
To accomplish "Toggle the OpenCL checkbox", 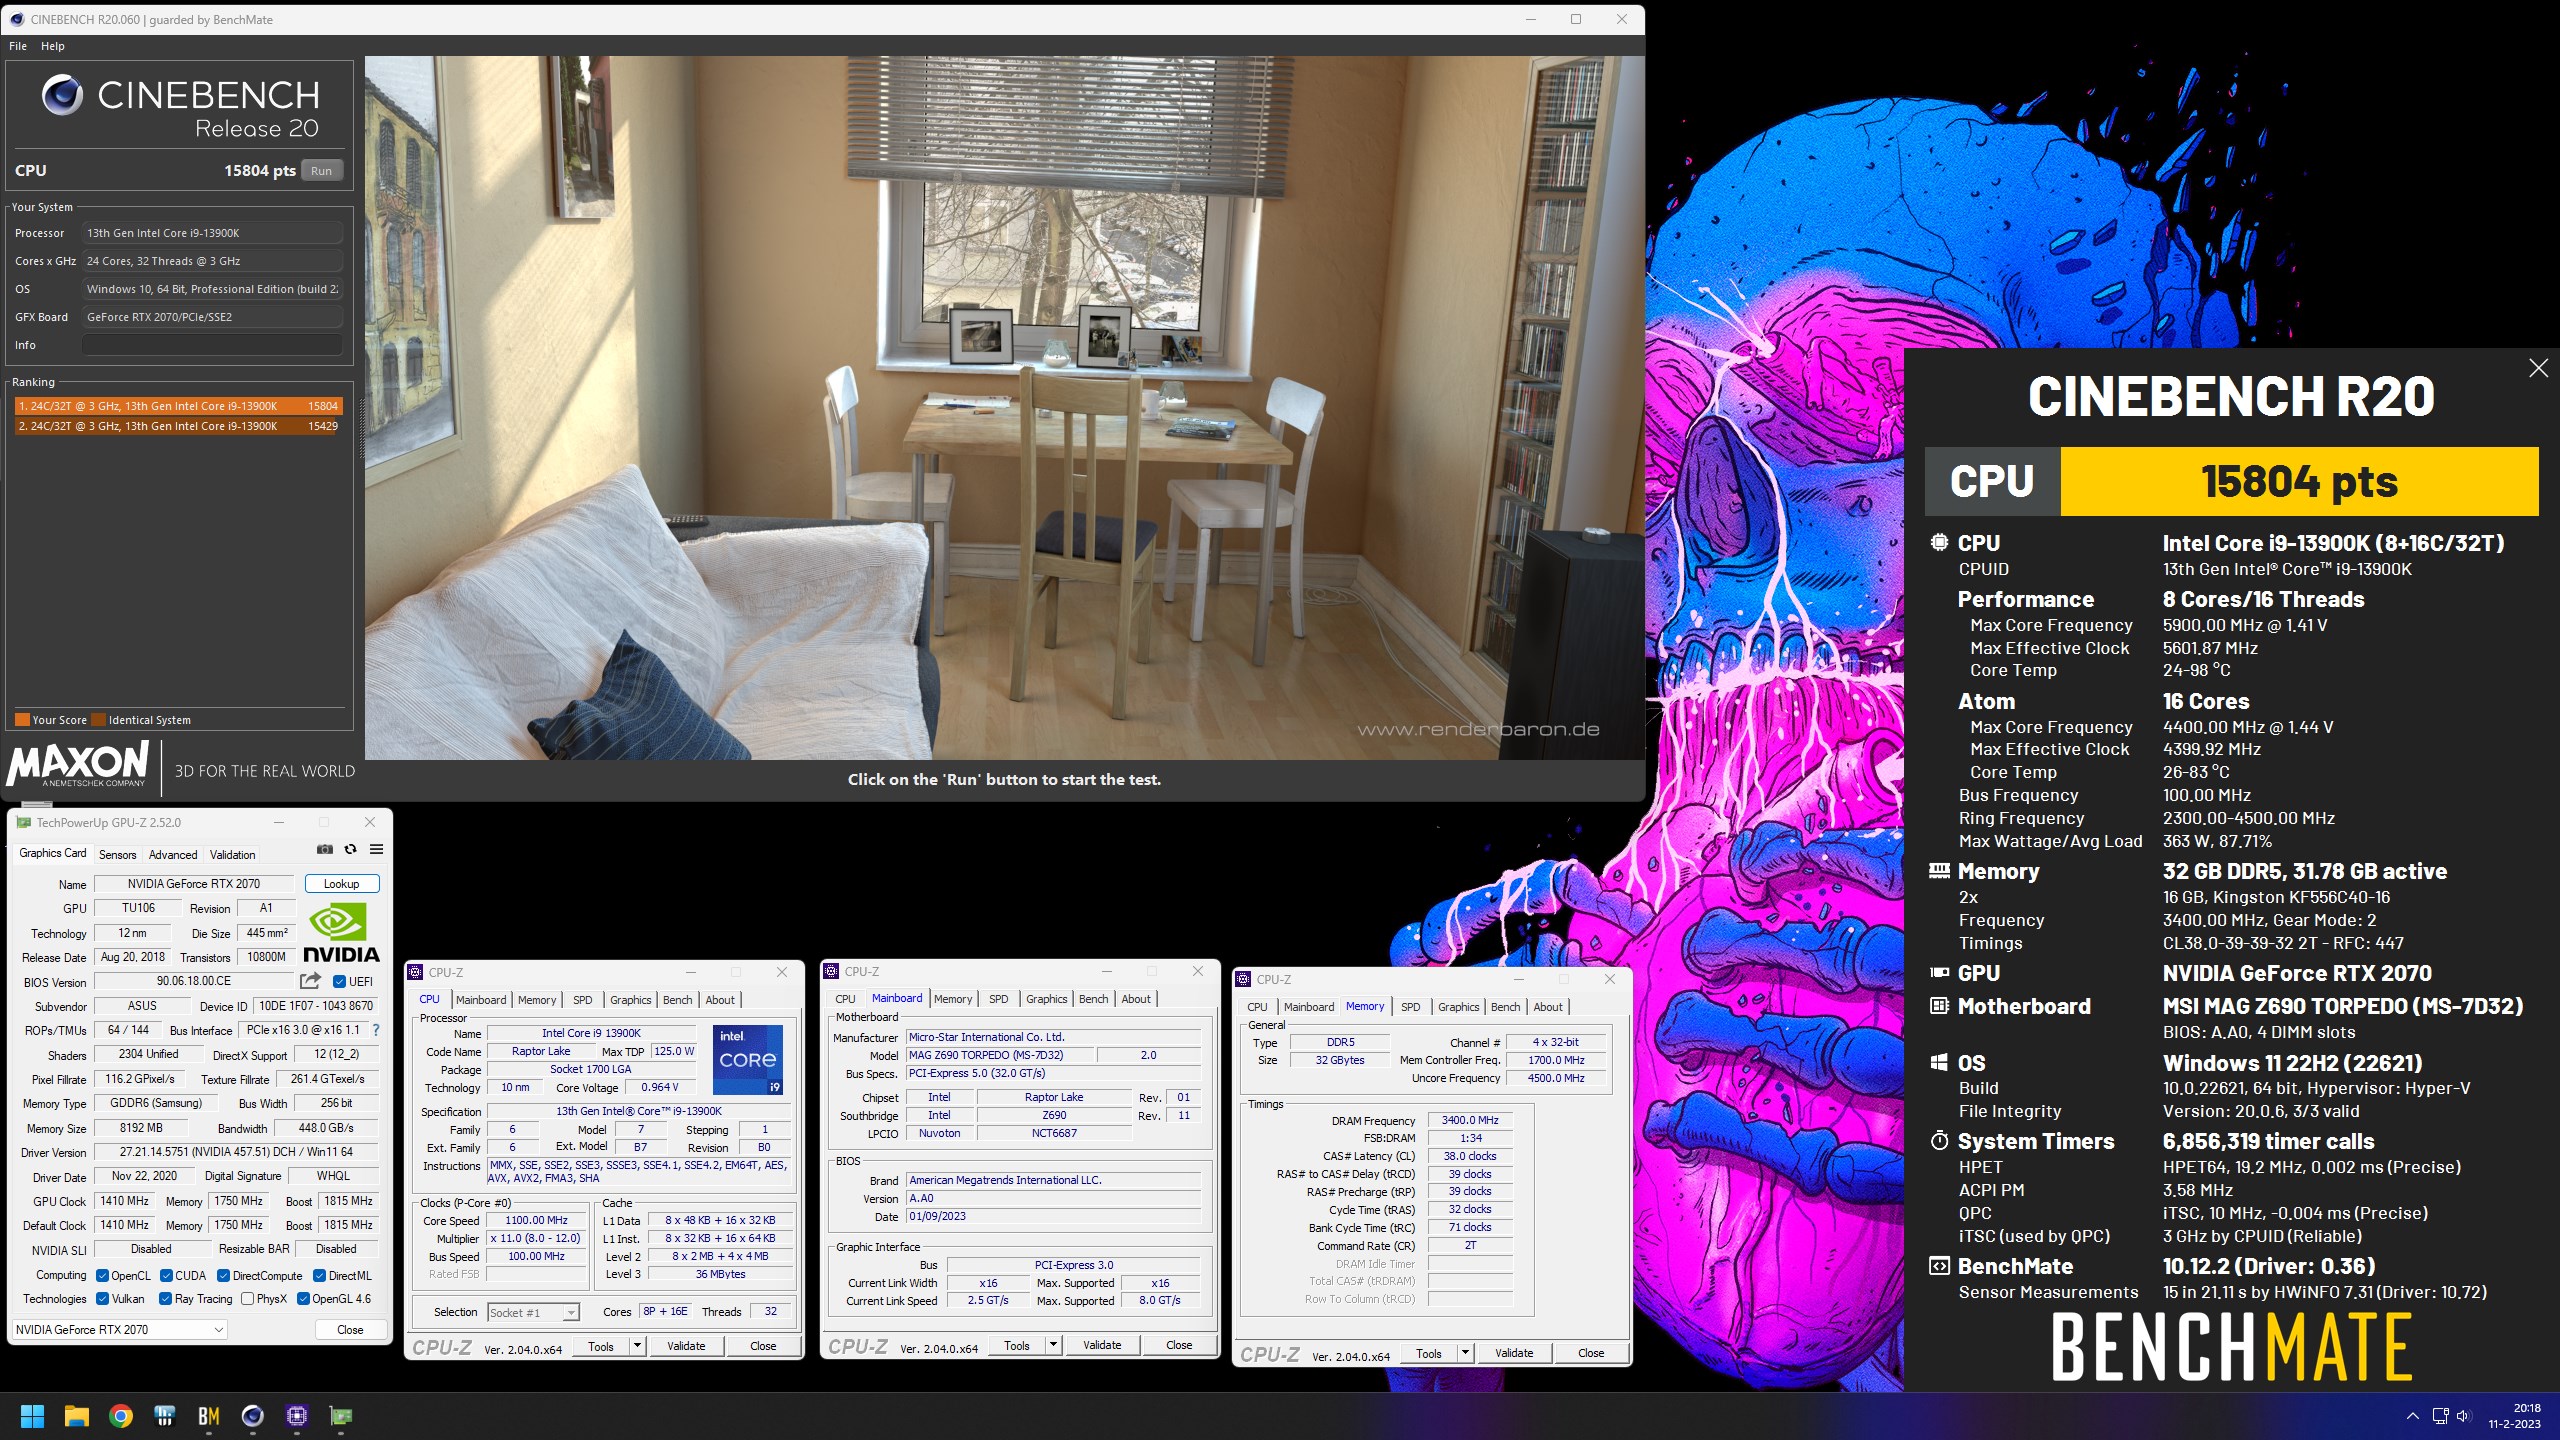I will (x=102, y=1276).
